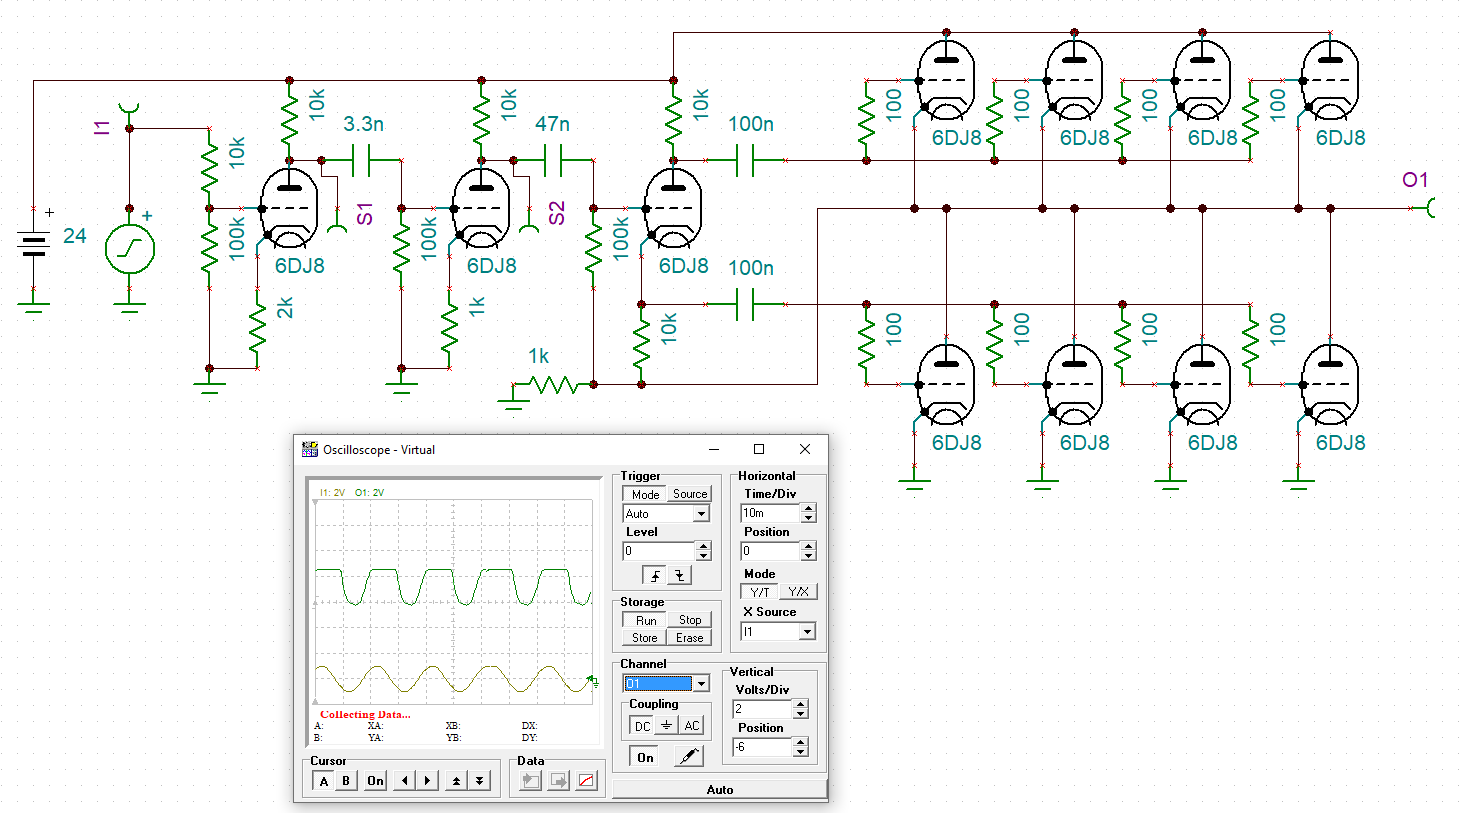Image resolution: width=1468 pixels, height=813 pixels.
Task: Select AC coupling
Action: (x=691, y=726)
